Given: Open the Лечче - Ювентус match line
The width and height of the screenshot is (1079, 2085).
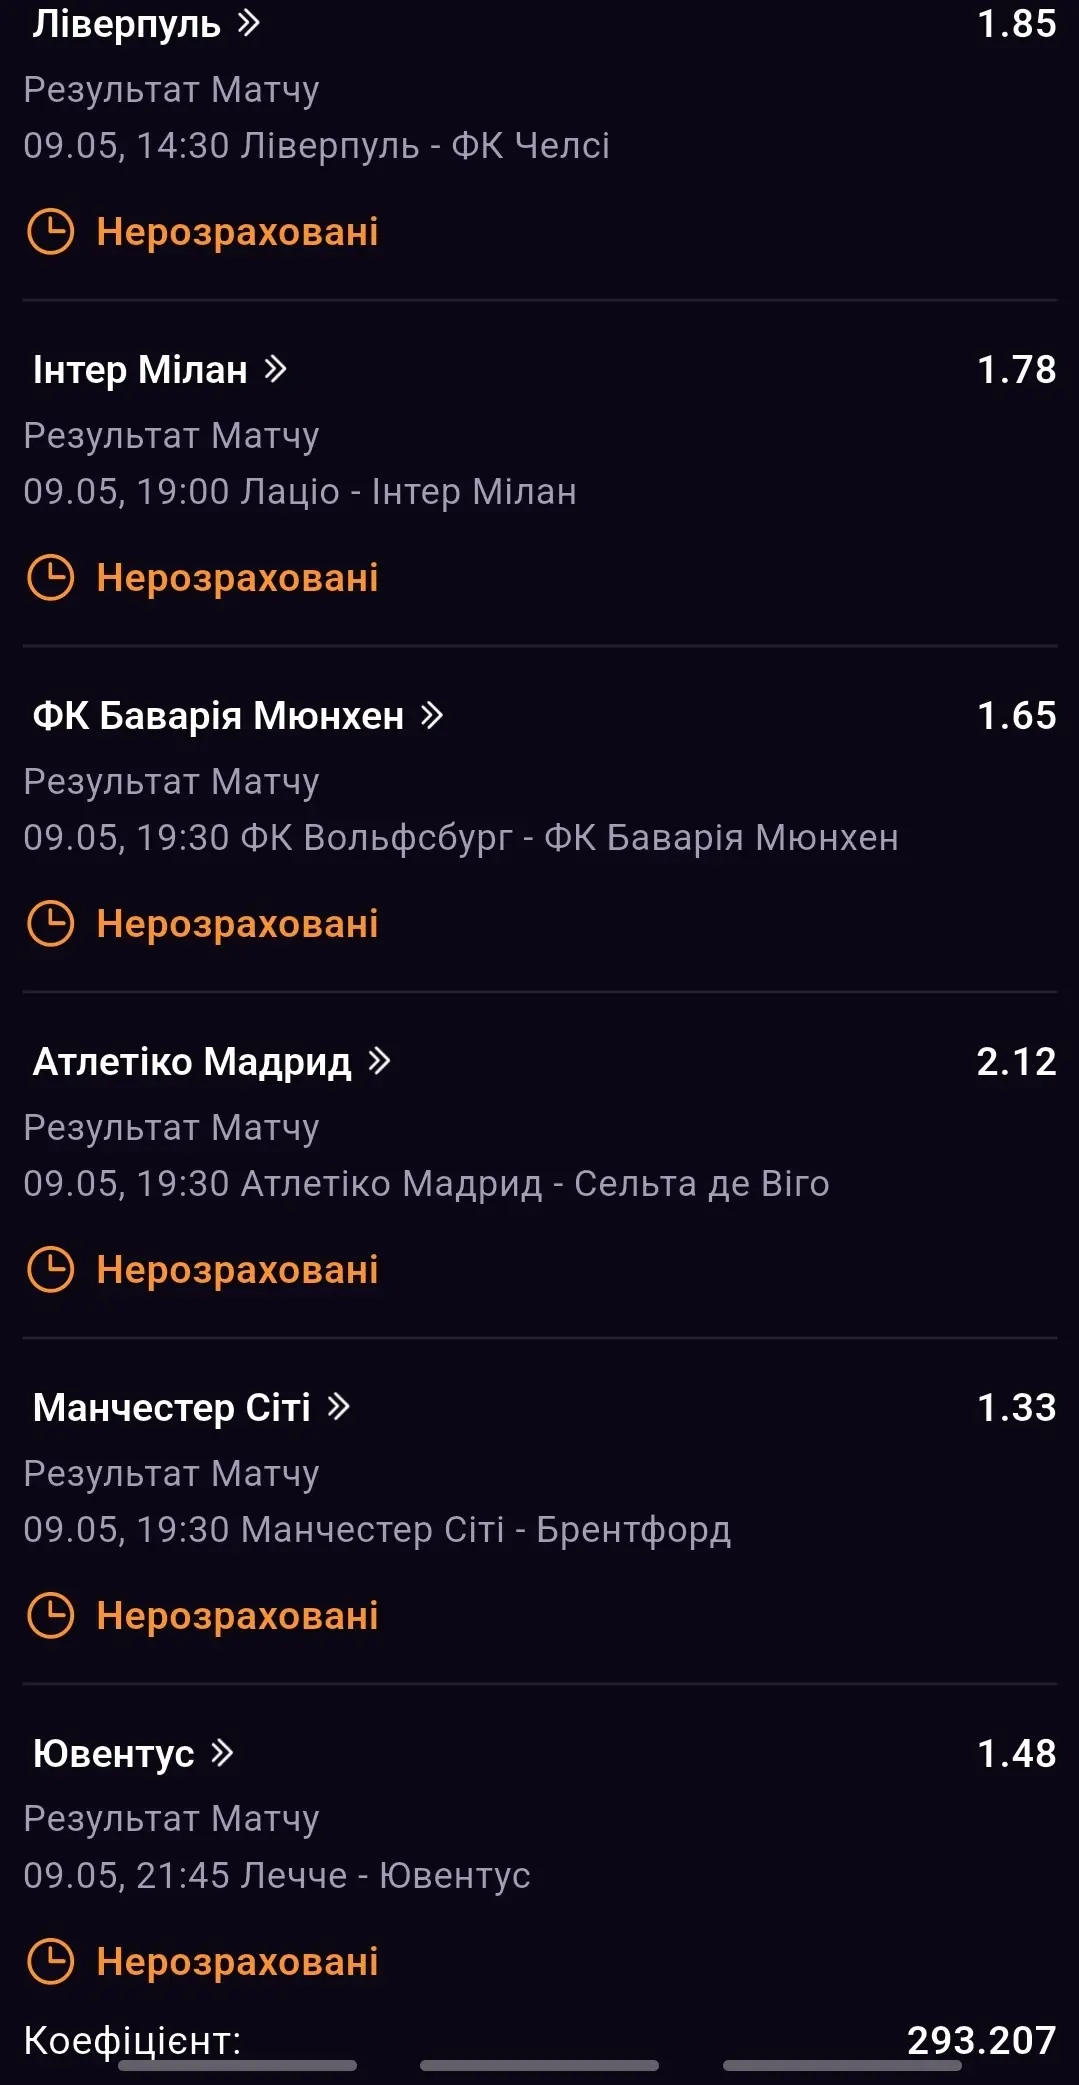Looking at the screenshot, I should (277, 1876).
